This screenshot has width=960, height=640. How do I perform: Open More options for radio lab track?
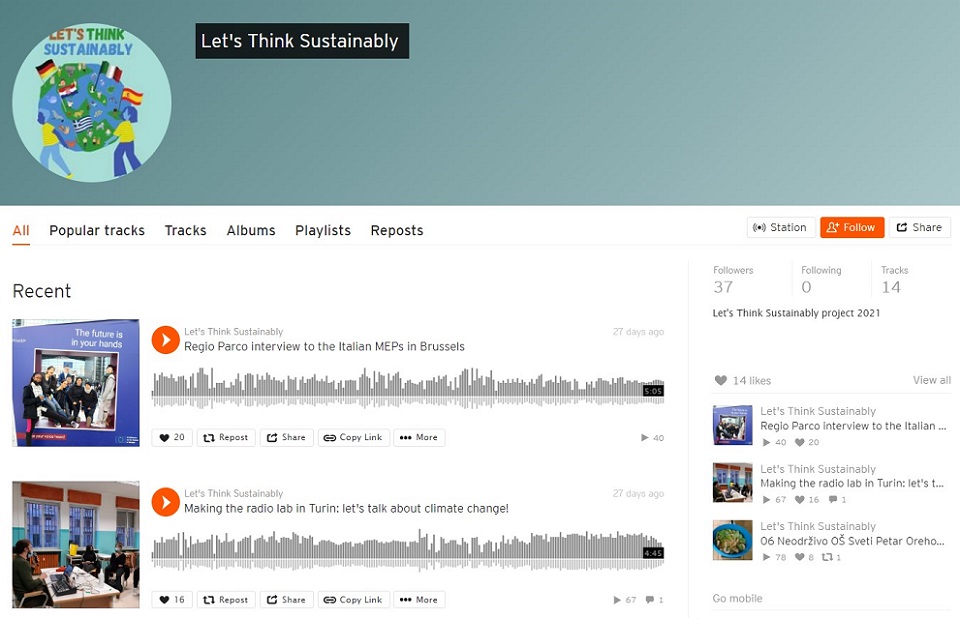(419, 600)
